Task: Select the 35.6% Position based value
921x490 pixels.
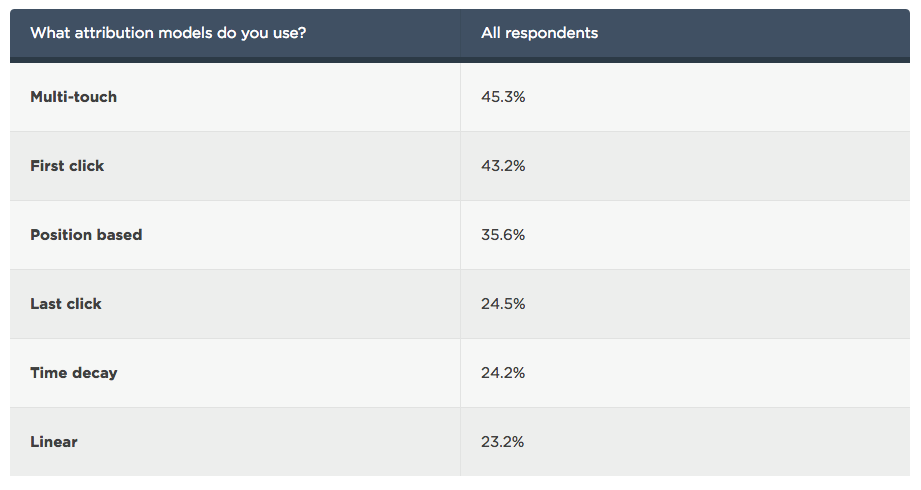Action: click(503, 235)
